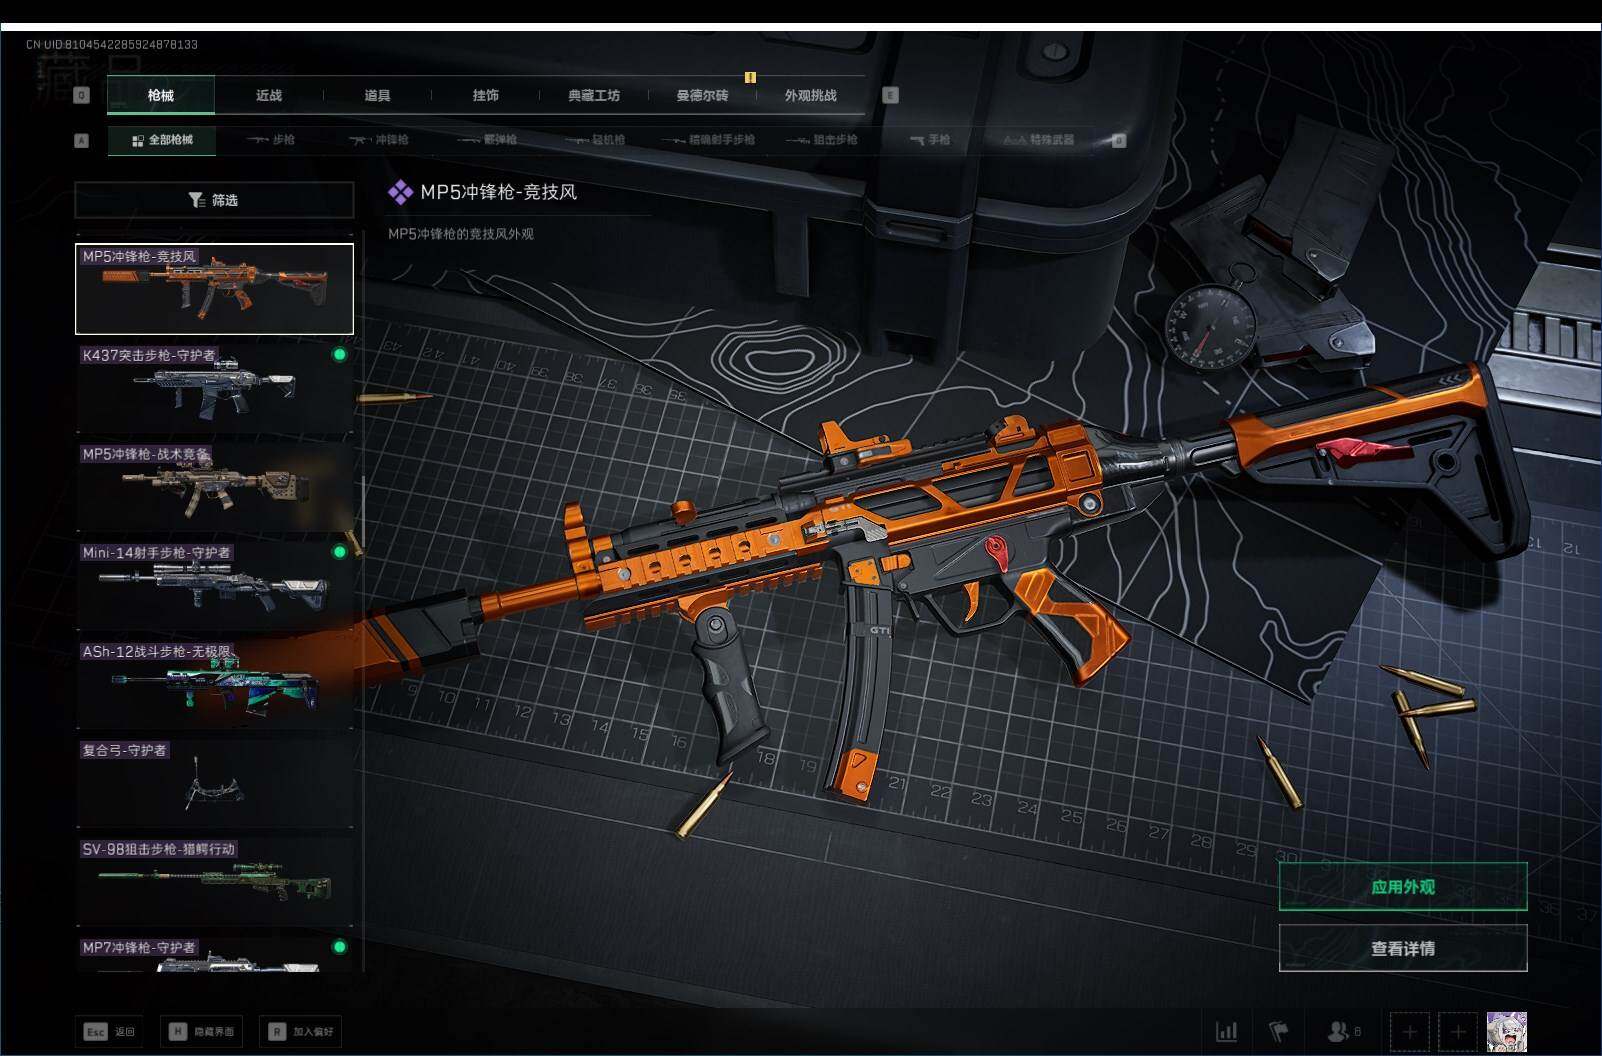This screenshot has height=1056, width=1602.
Task: Select the MP5冲锋枪-竞技风 skin thumbnail
Action: click(x=214, y=289)
